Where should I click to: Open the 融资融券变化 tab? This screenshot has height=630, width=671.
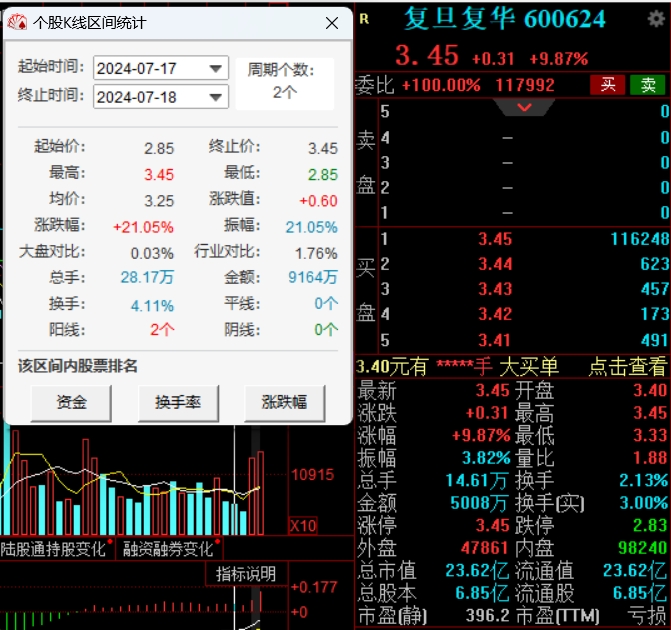point(168,549)
